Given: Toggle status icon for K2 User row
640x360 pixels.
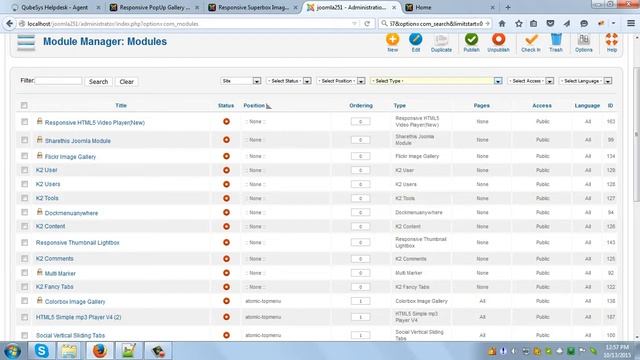Looking at the screenshot, I should tap(226, 170).
